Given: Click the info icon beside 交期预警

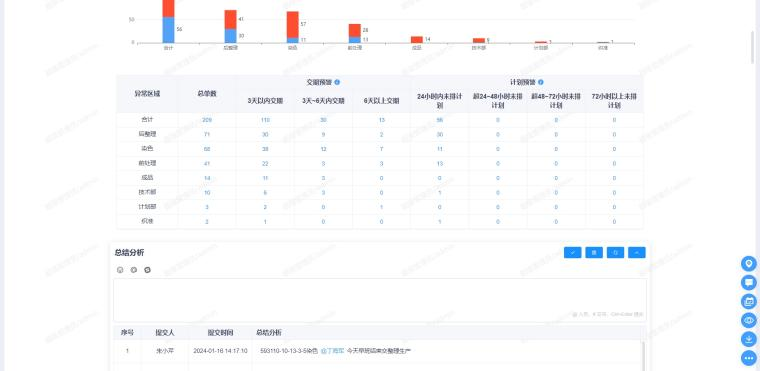Looking at the screenshot, I should 337,82.
